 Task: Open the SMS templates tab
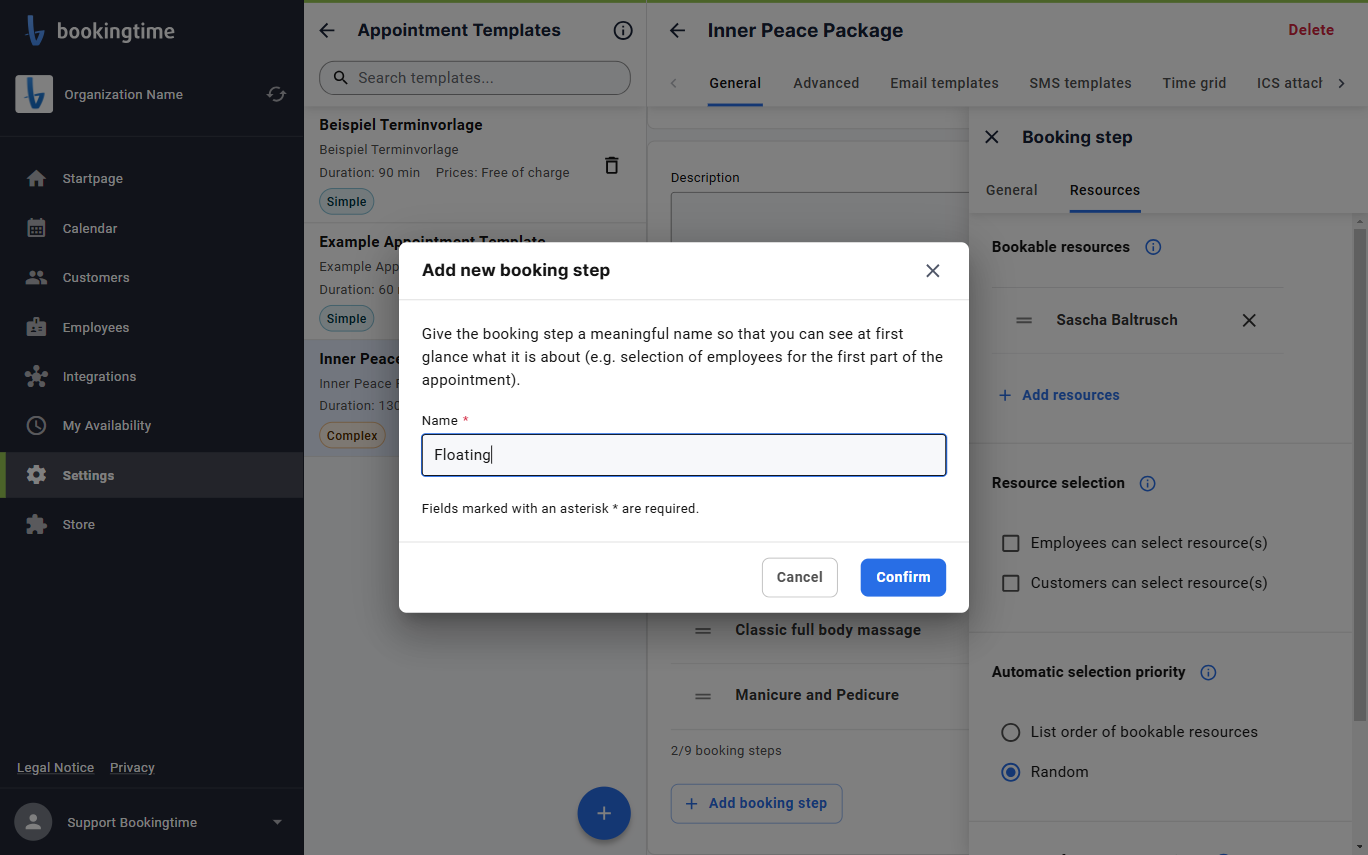(x=1080, y=83)
